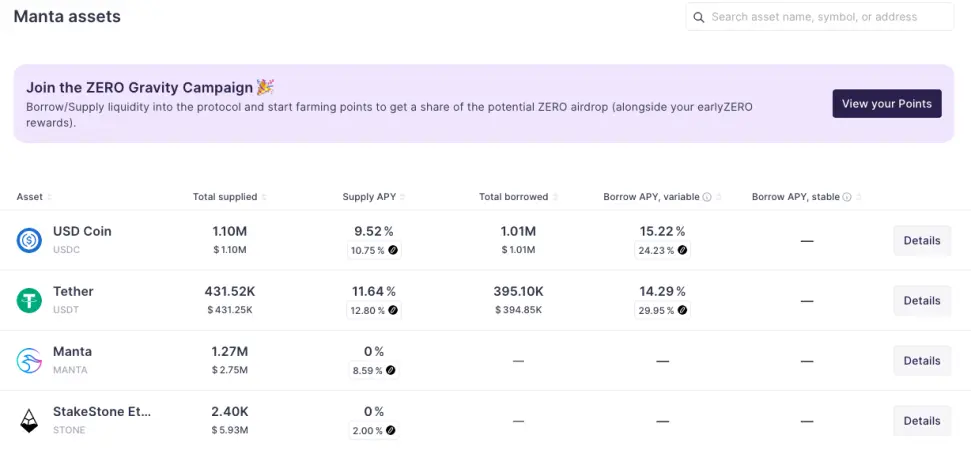
Task: Click Join the ZERO Gravity Campaign title
Action: 140,87
